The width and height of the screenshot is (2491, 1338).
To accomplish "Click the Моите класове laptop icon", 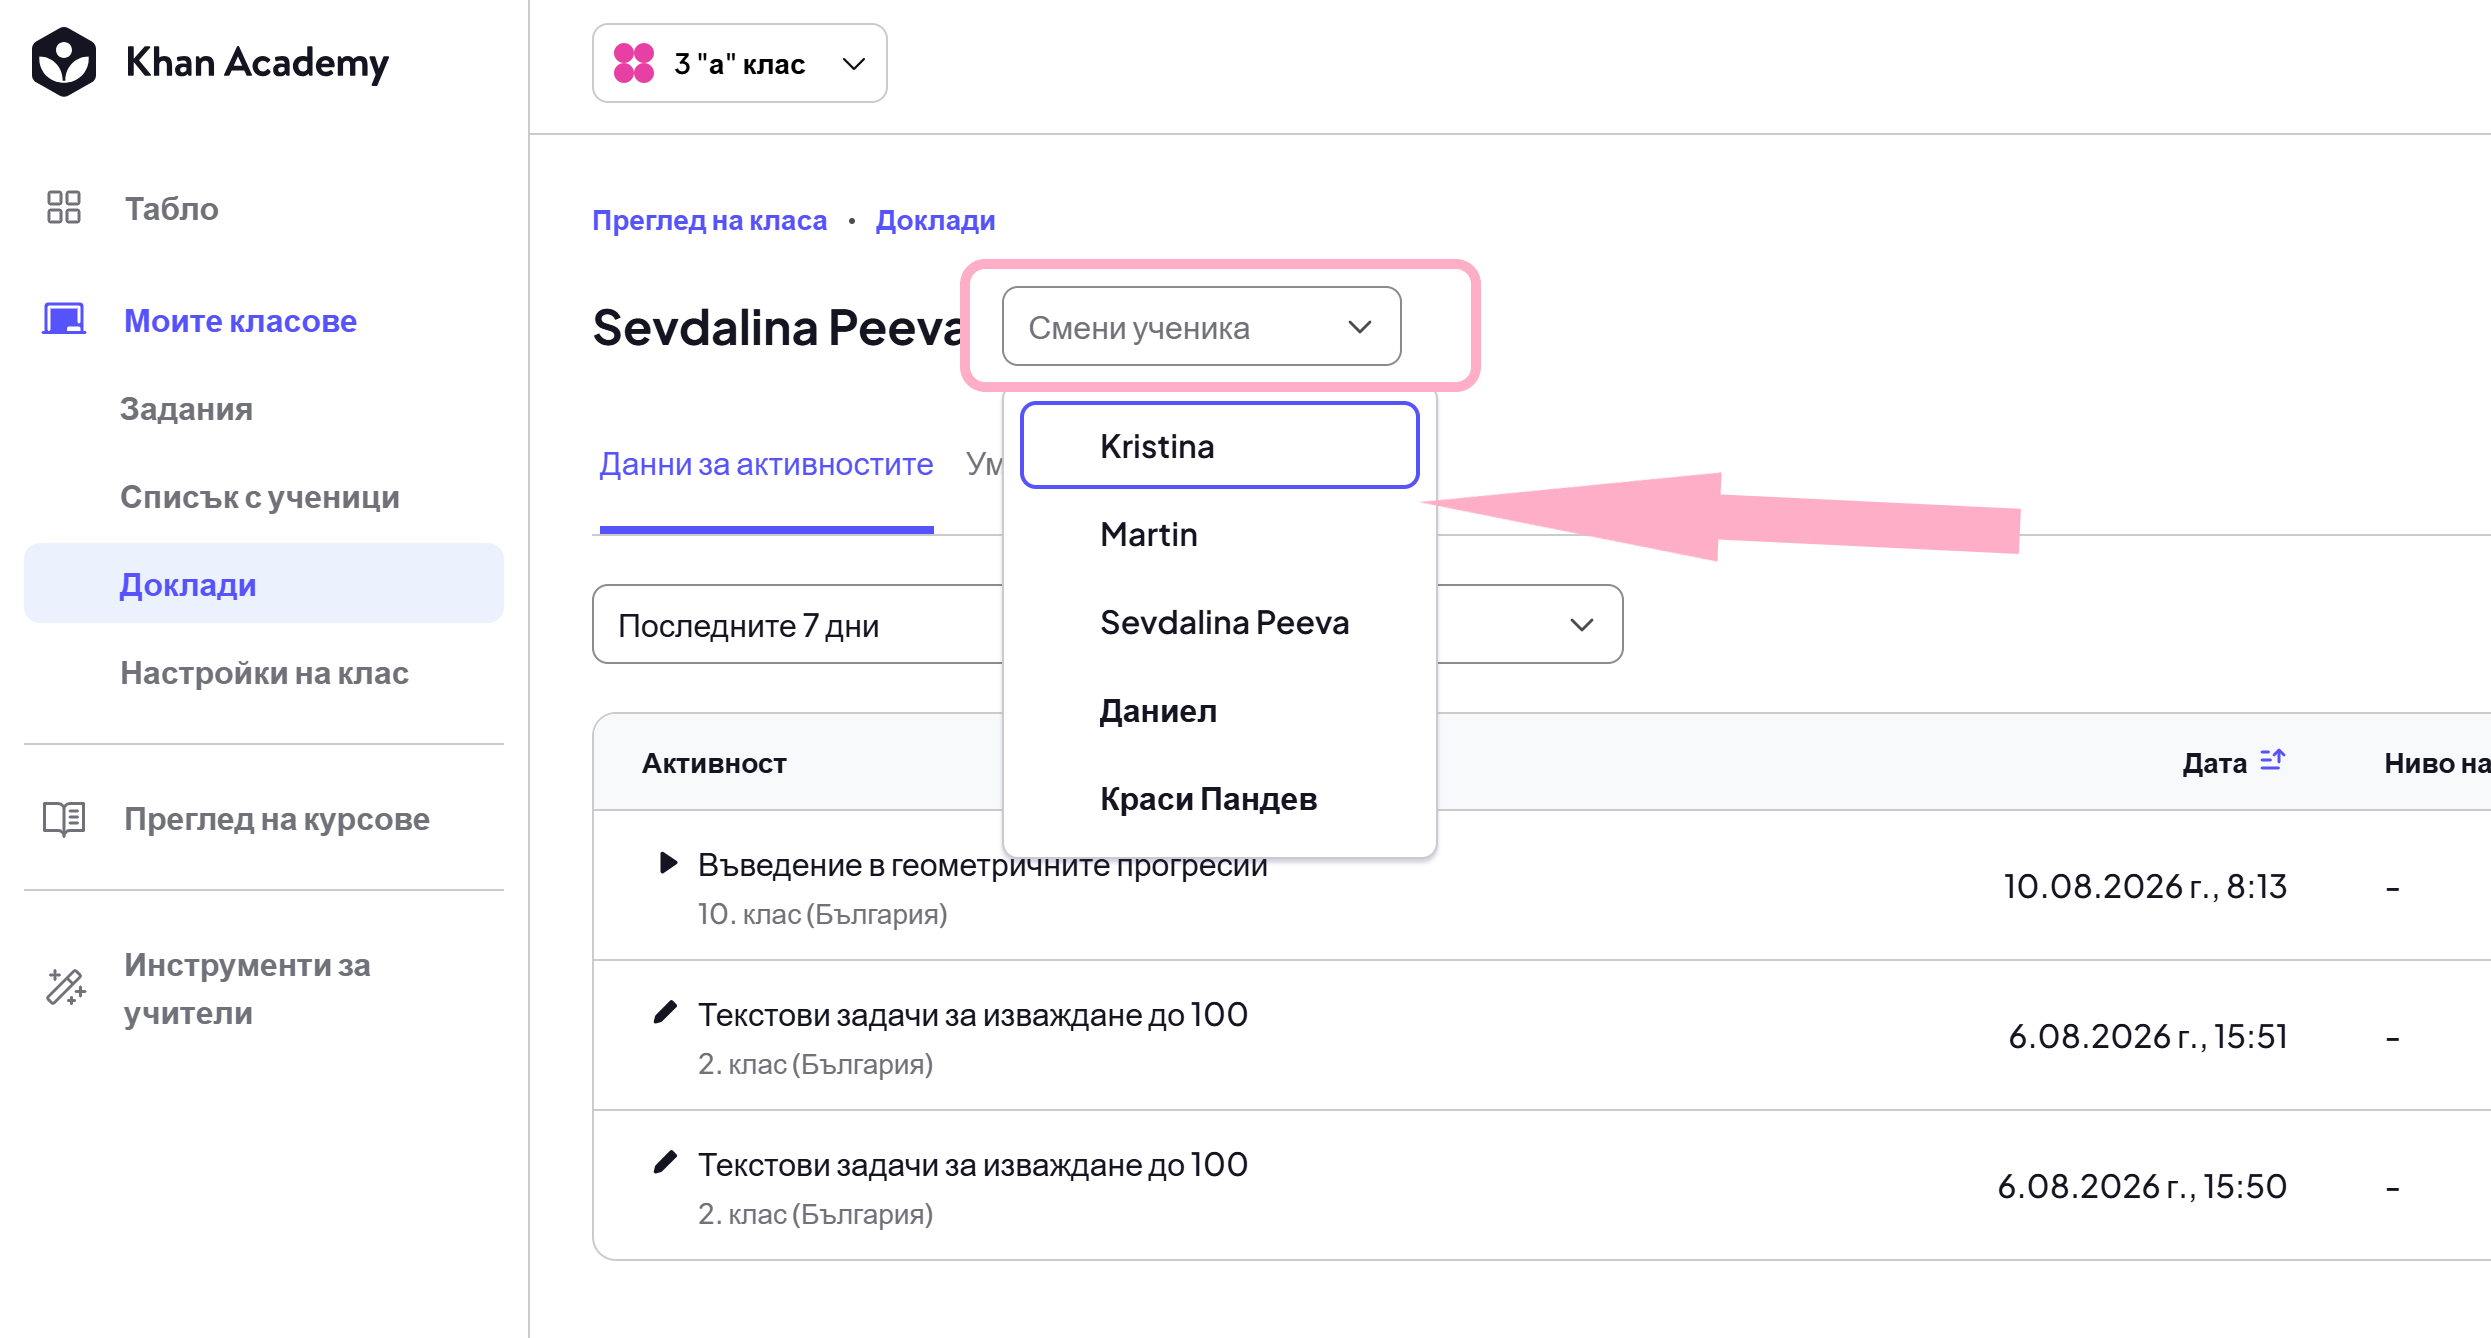I will pyautogui.click(x=64, y=320).
